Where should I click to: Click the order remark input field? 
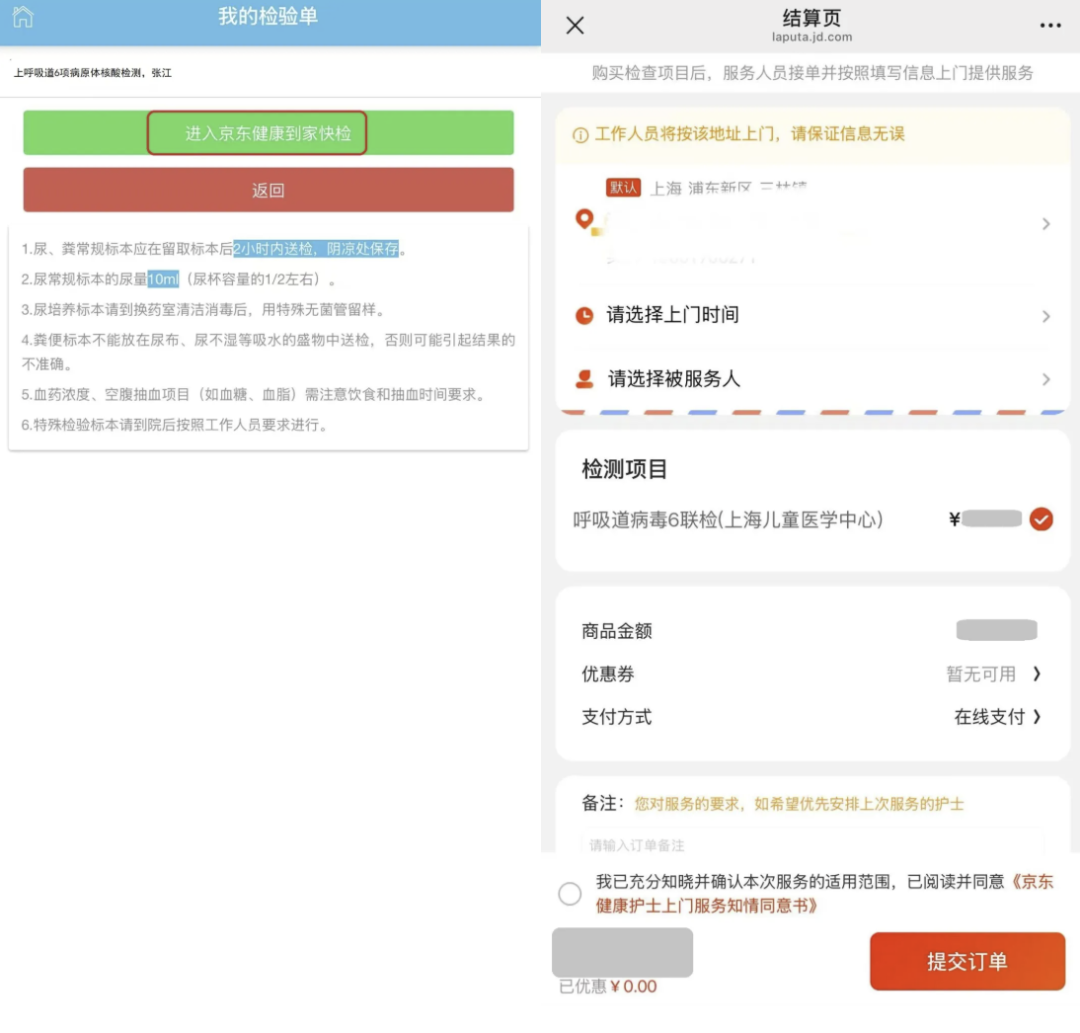812,845
